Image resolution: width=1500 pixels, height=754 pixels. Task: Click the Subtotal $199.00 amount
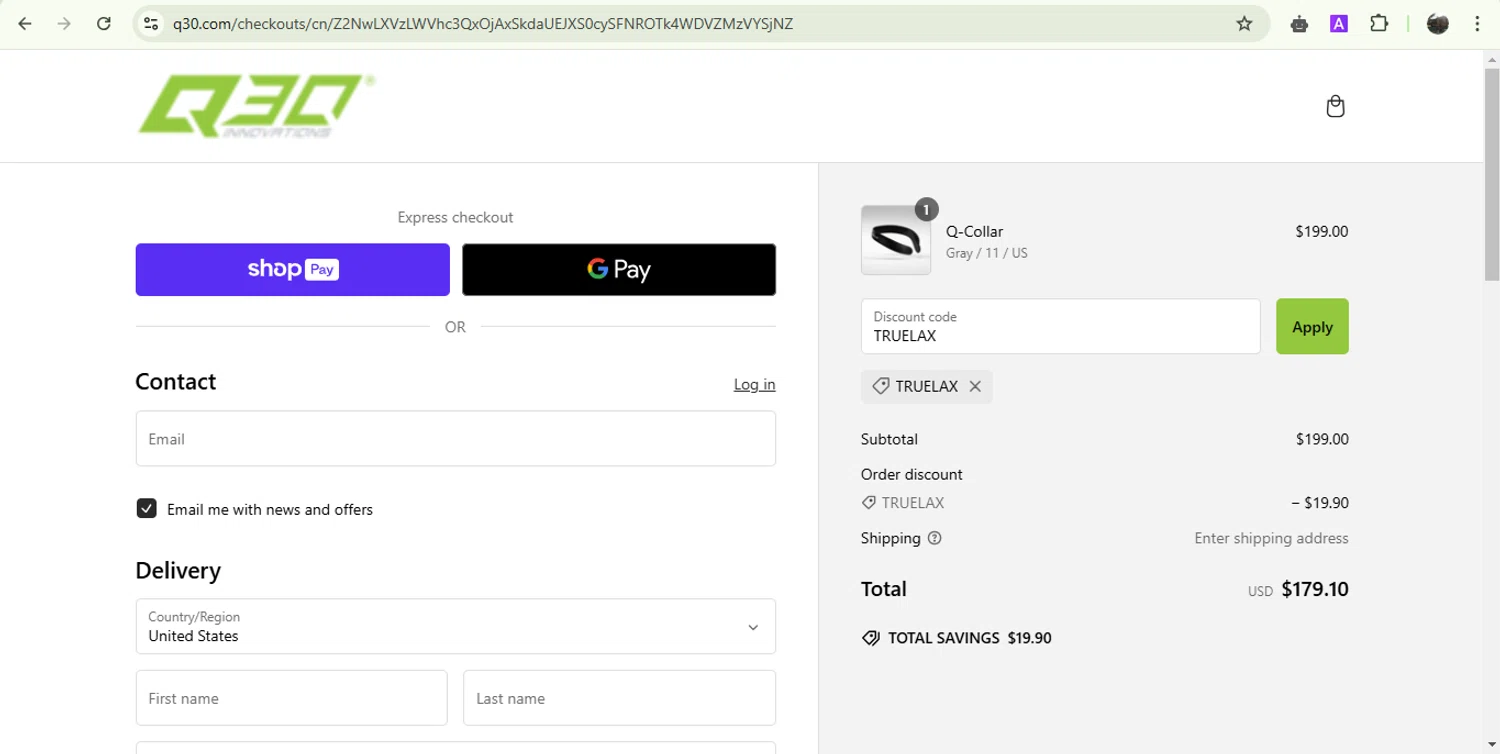[1321, 439]
